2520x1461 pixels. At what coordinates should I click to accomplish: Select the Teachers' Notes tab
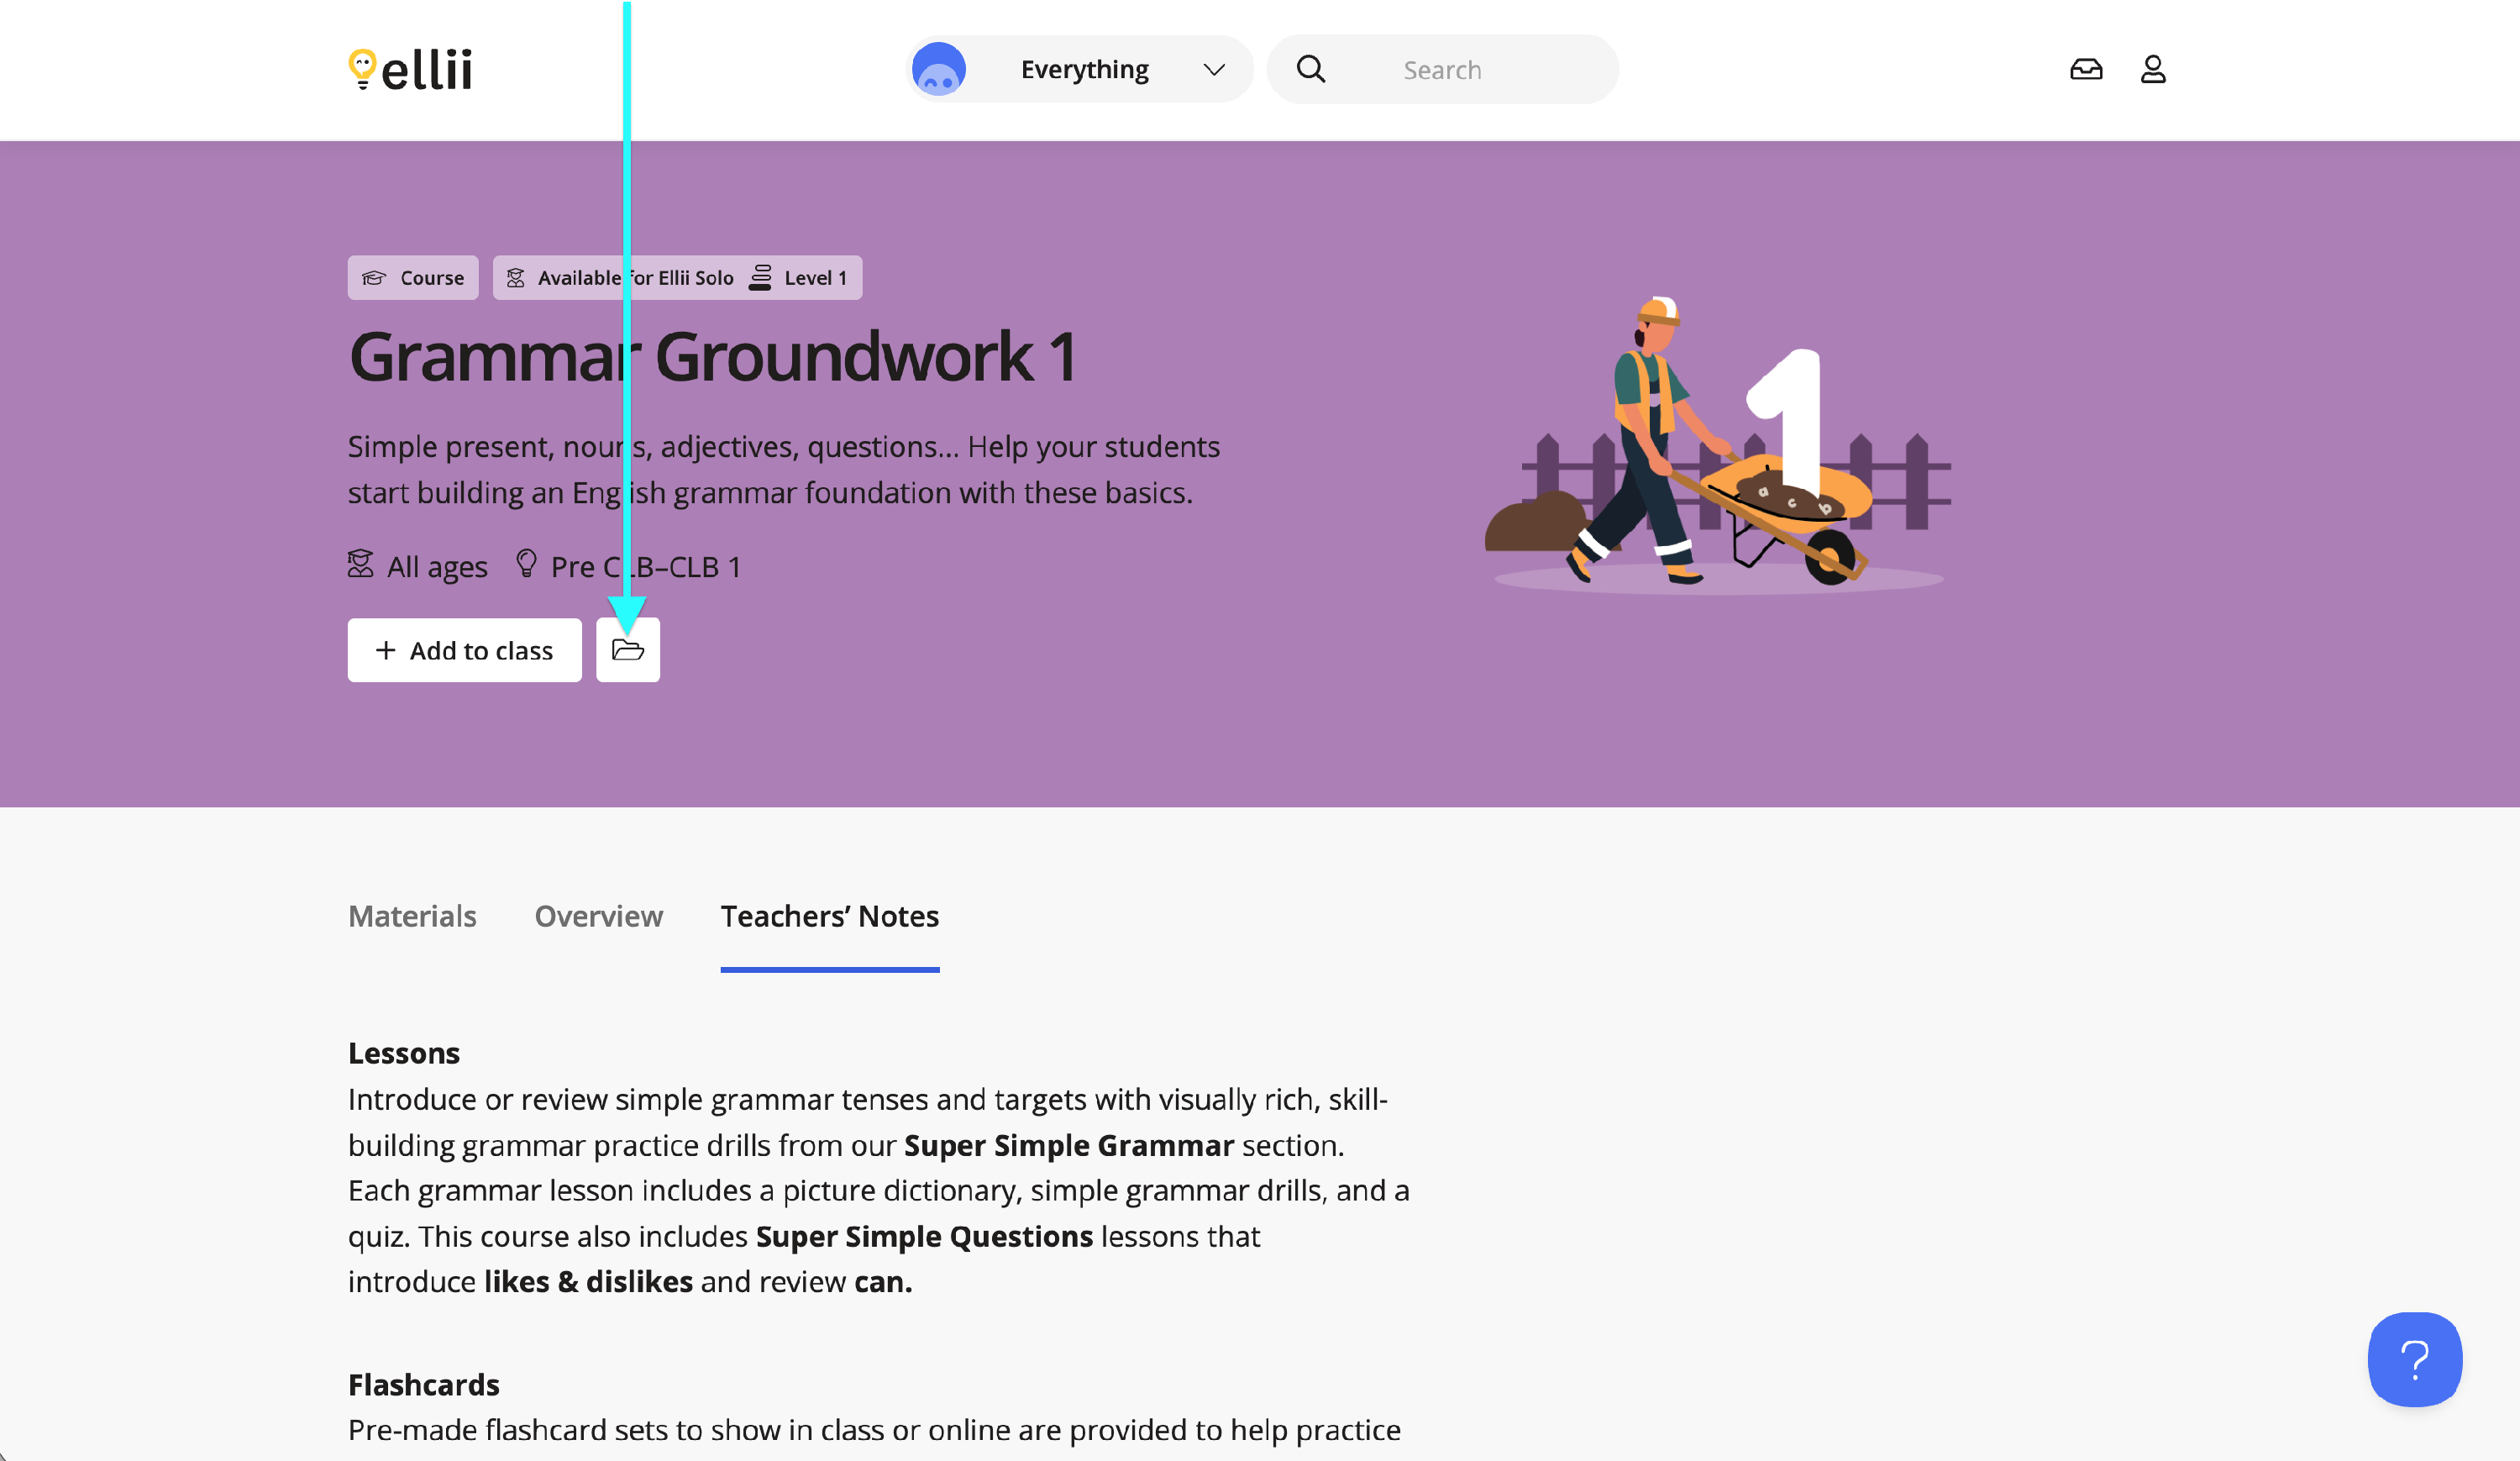click(829, 916)
